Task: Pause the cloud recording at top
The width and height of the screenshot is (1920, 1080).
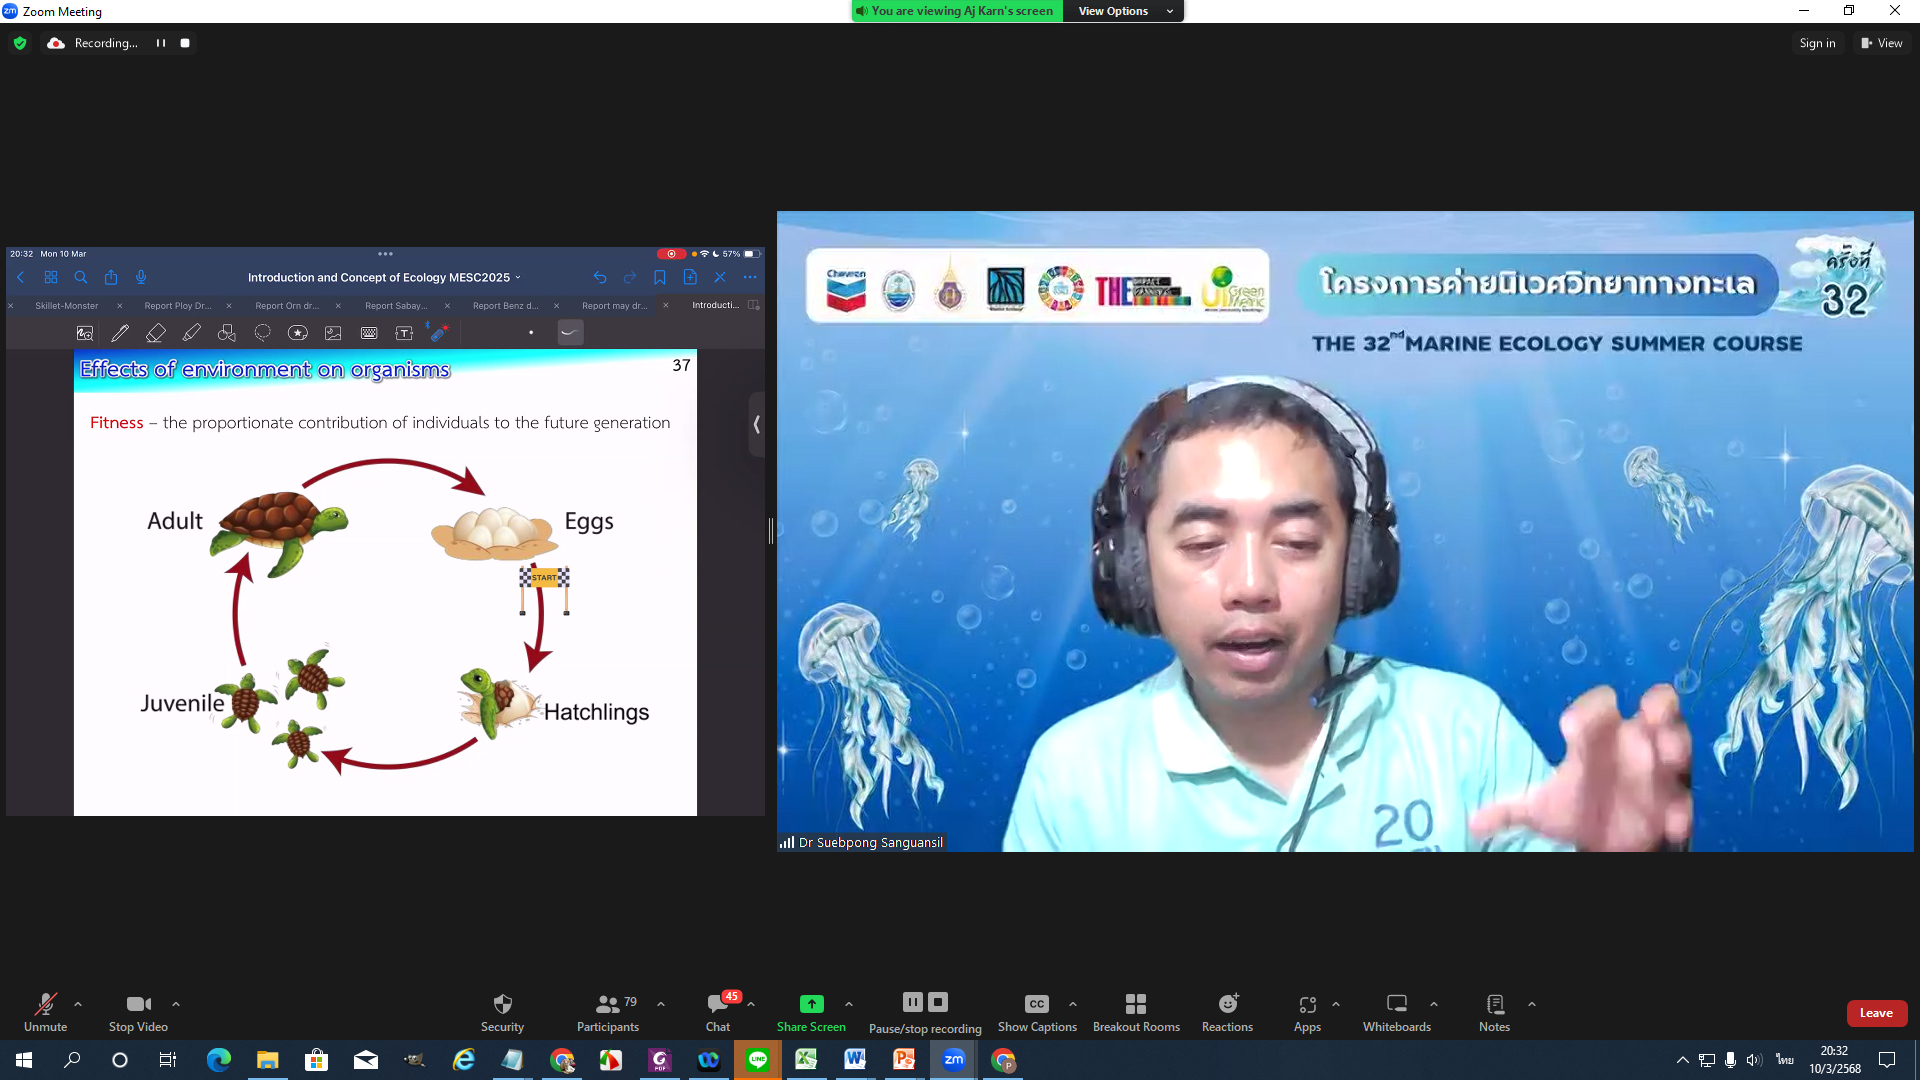Action: tap(161, 43)
